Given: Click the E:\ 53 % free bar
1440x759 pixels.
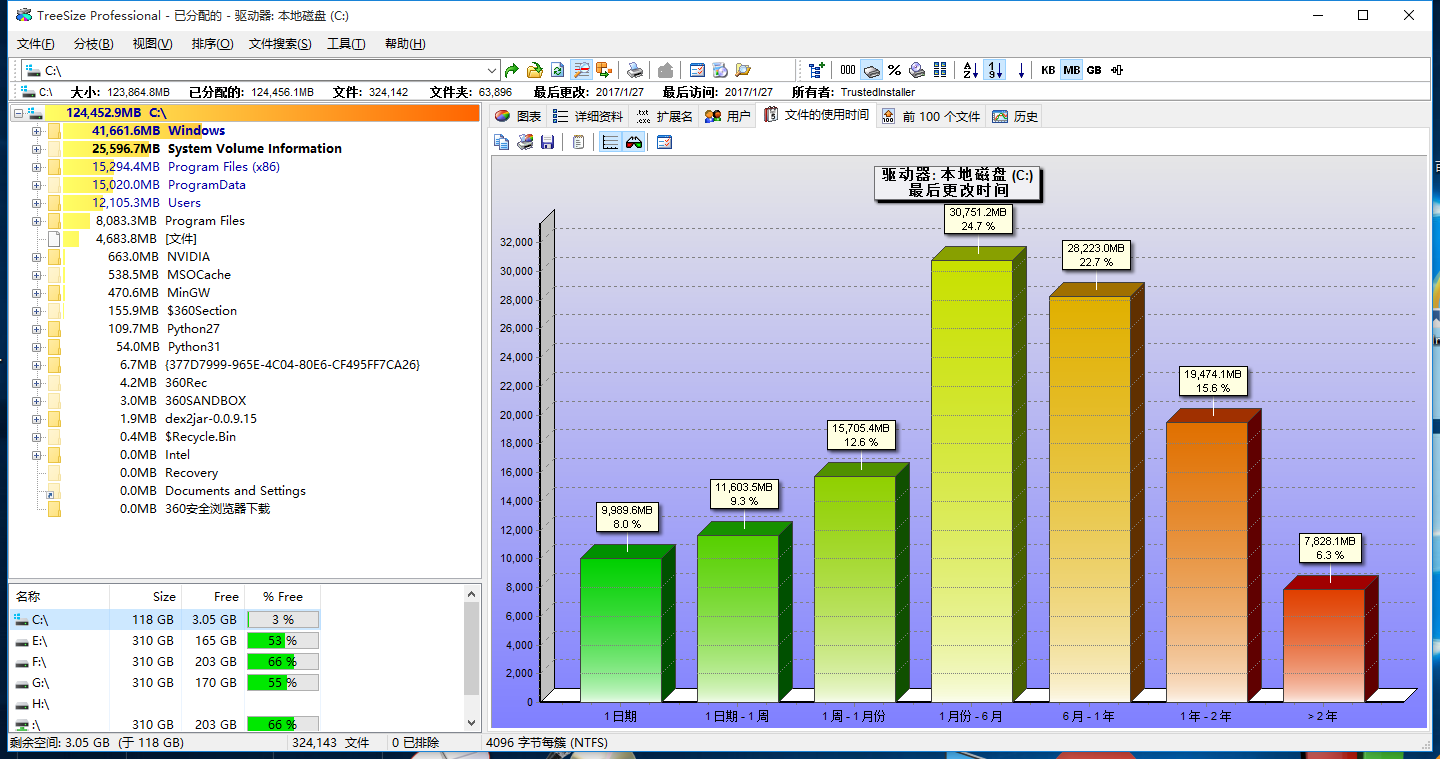Looking at the screenshot, I should 283,641.
